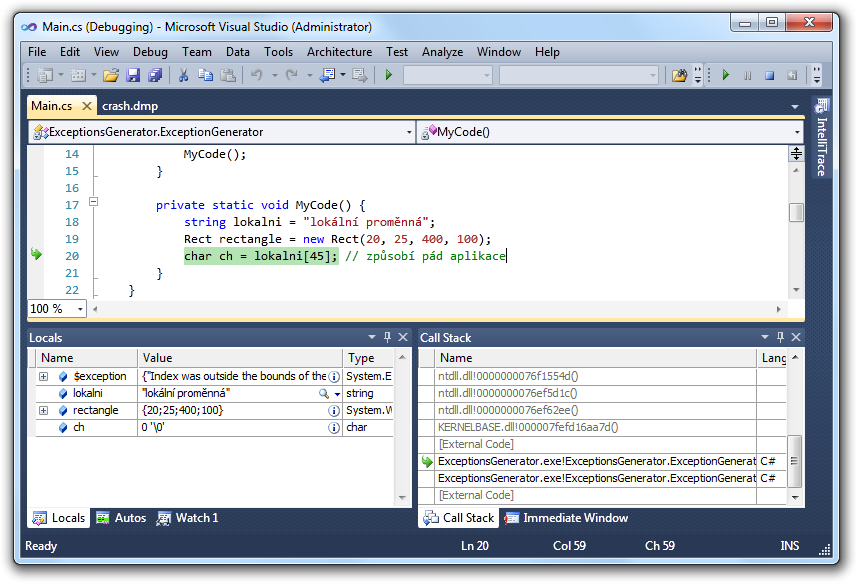The width and height of the screenshot is (857, 584).
Task: Click the Find in Files icon
Action: (x=679, y=75)
